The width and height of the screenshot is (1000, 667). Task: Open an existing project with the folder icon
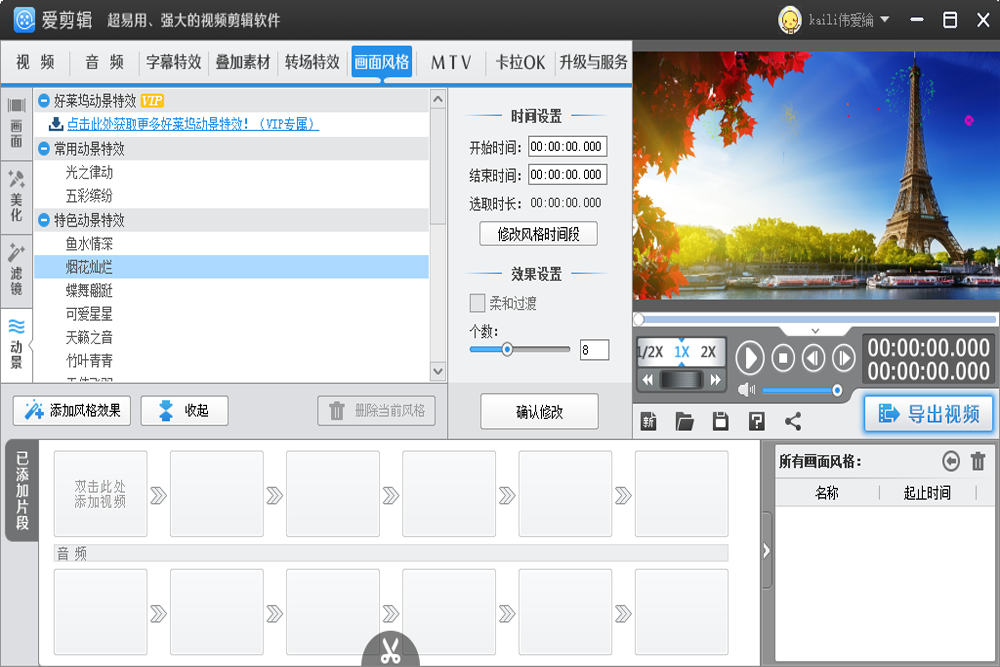click(685, 421)
